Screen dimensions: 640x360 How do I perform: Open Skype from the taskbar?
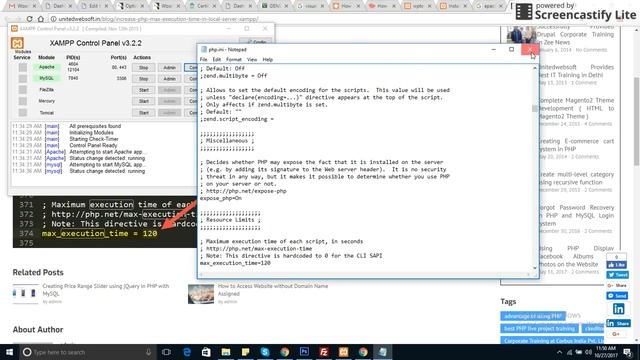[x=265, y=352]
